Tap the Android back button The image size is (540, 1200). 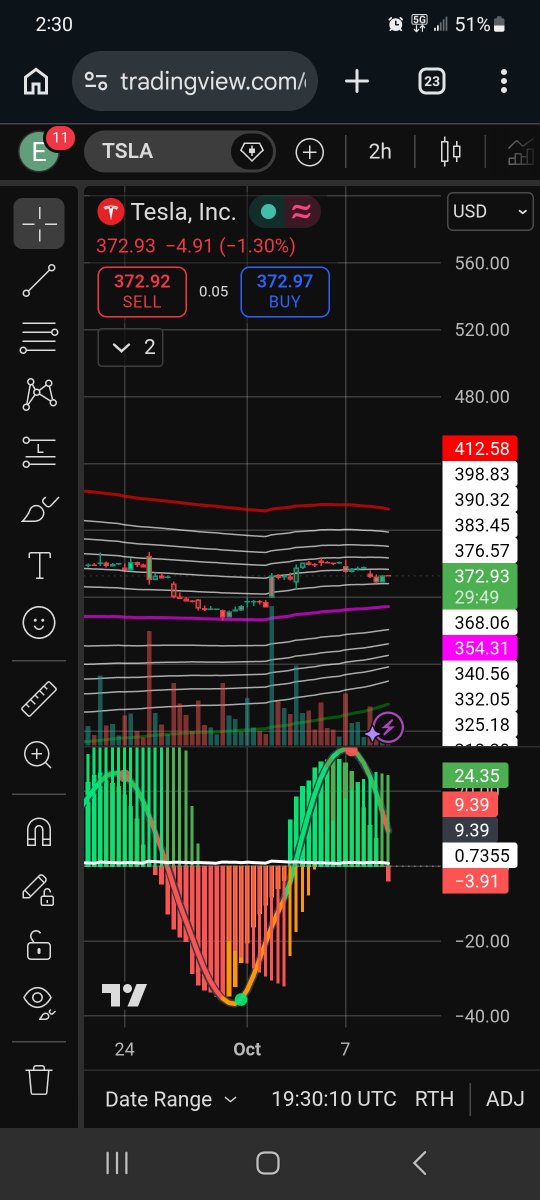coord(420,1162)
